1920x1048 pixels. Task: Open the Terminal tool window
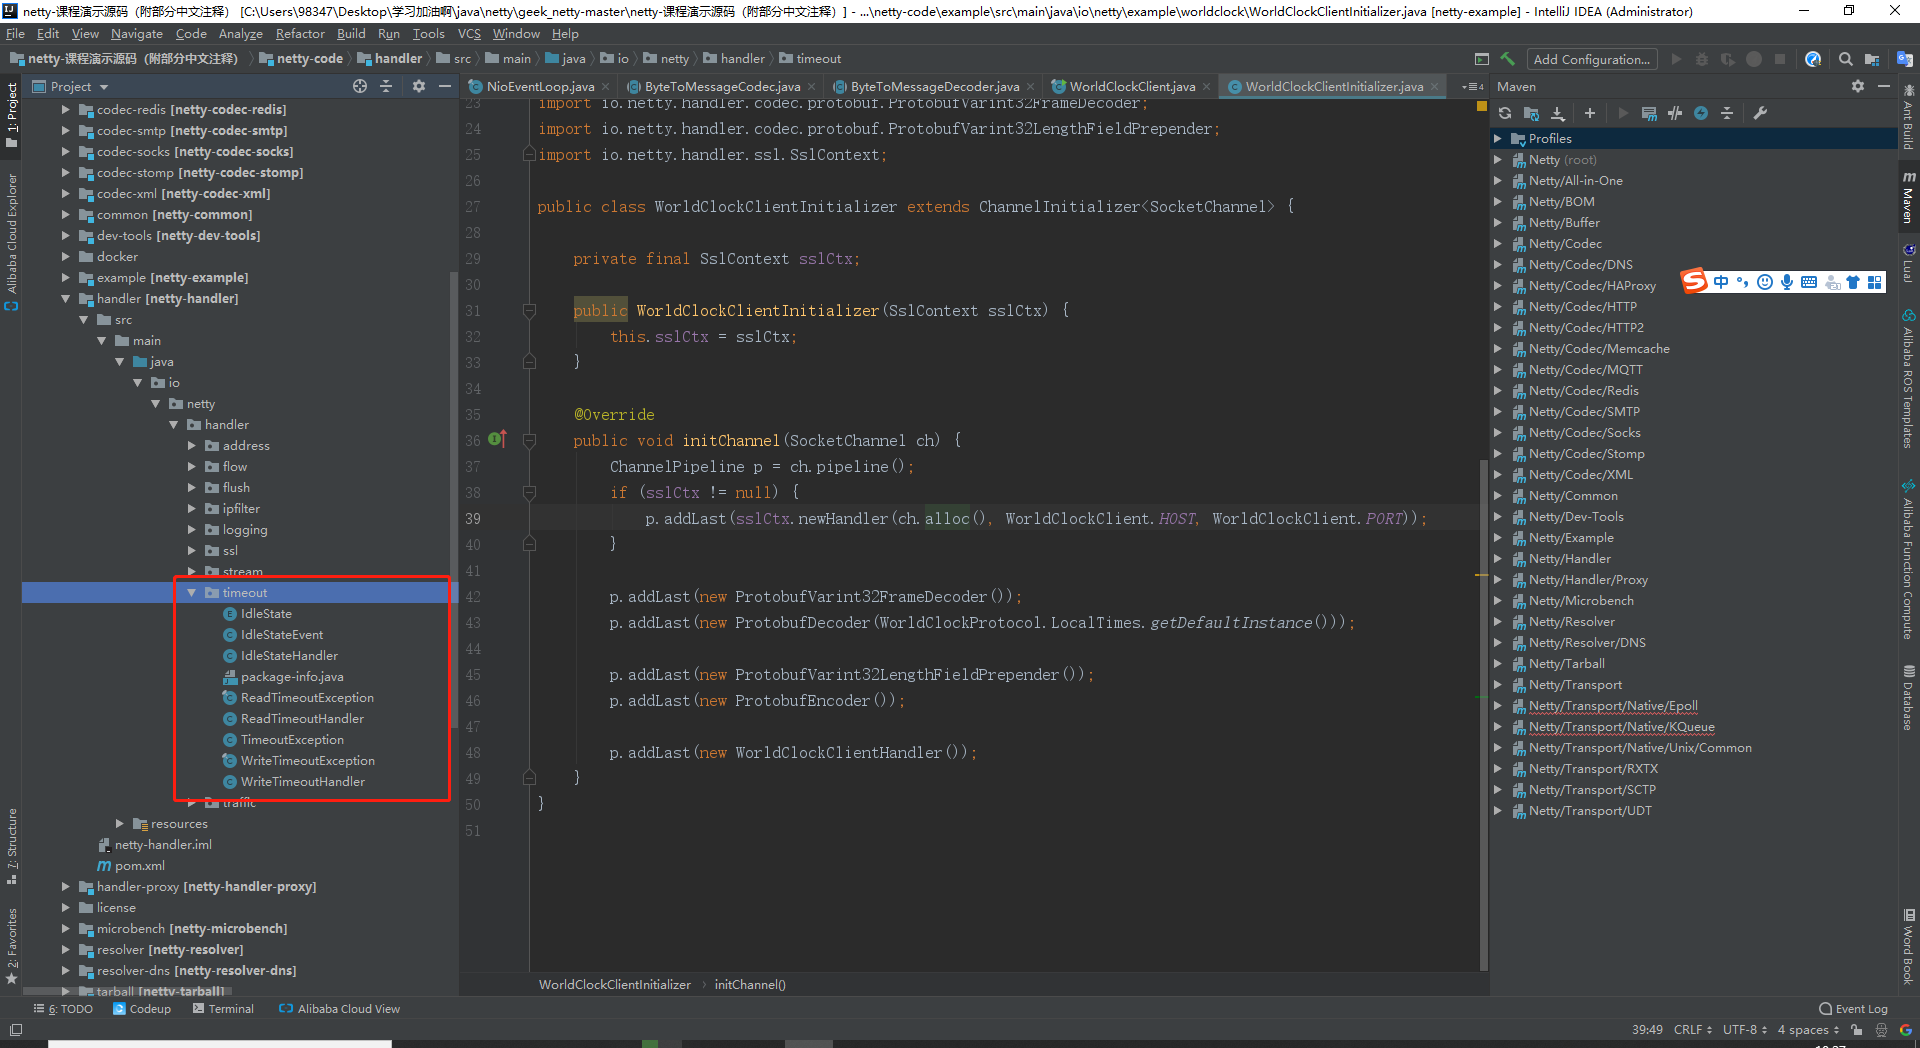pos(223,1009)
